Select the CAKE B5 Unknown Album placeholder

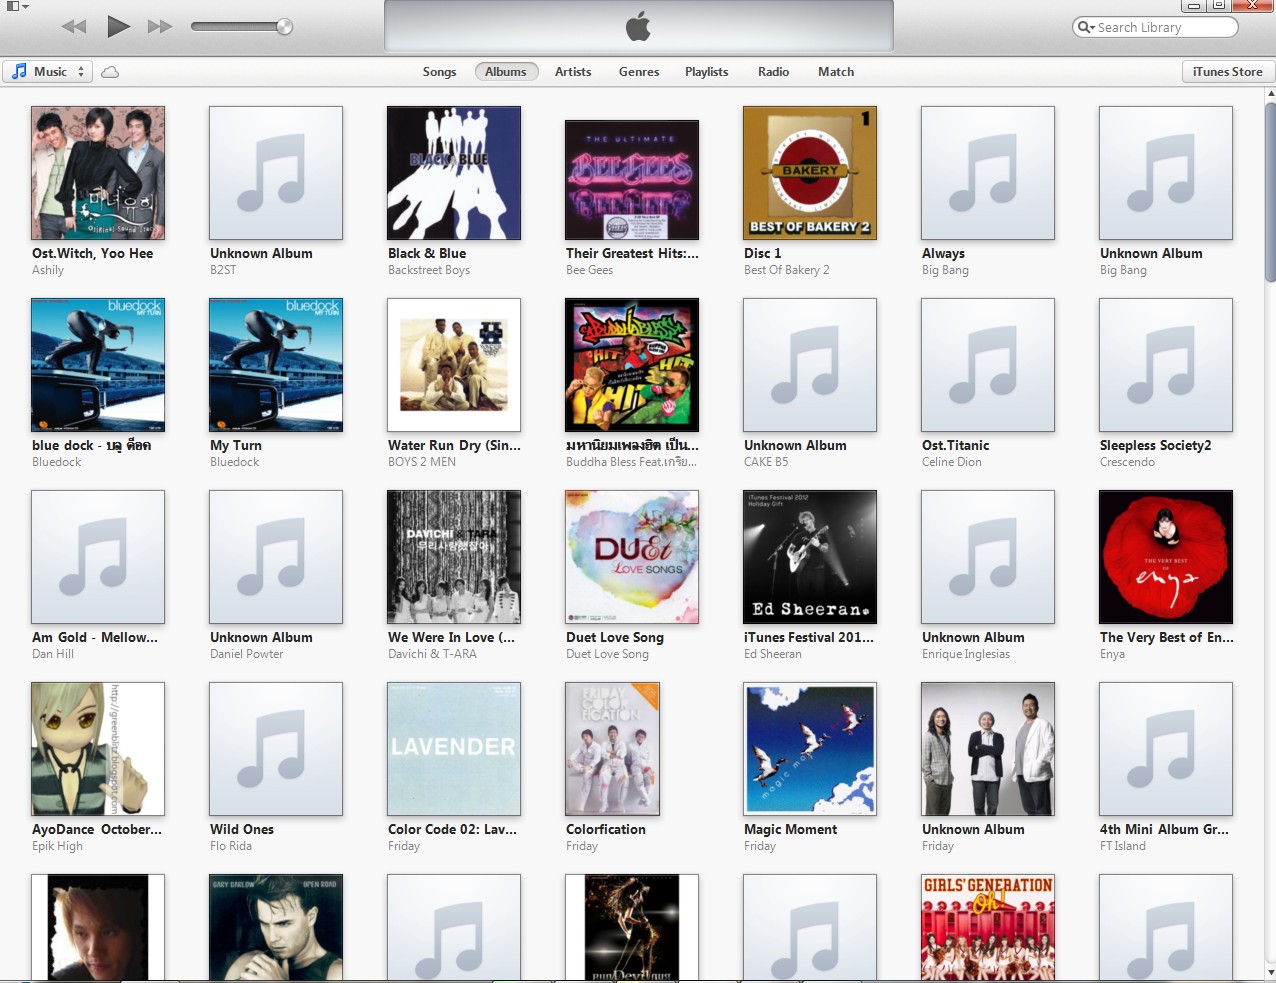[810, 365]
